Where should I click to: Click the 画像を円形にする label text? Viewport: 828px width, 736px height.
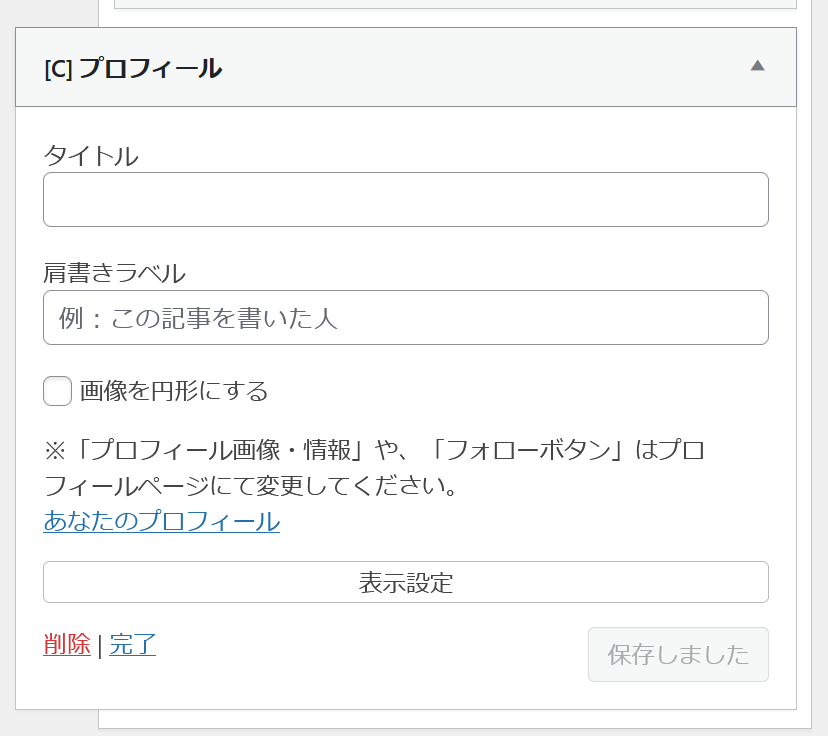pos(174,391)
